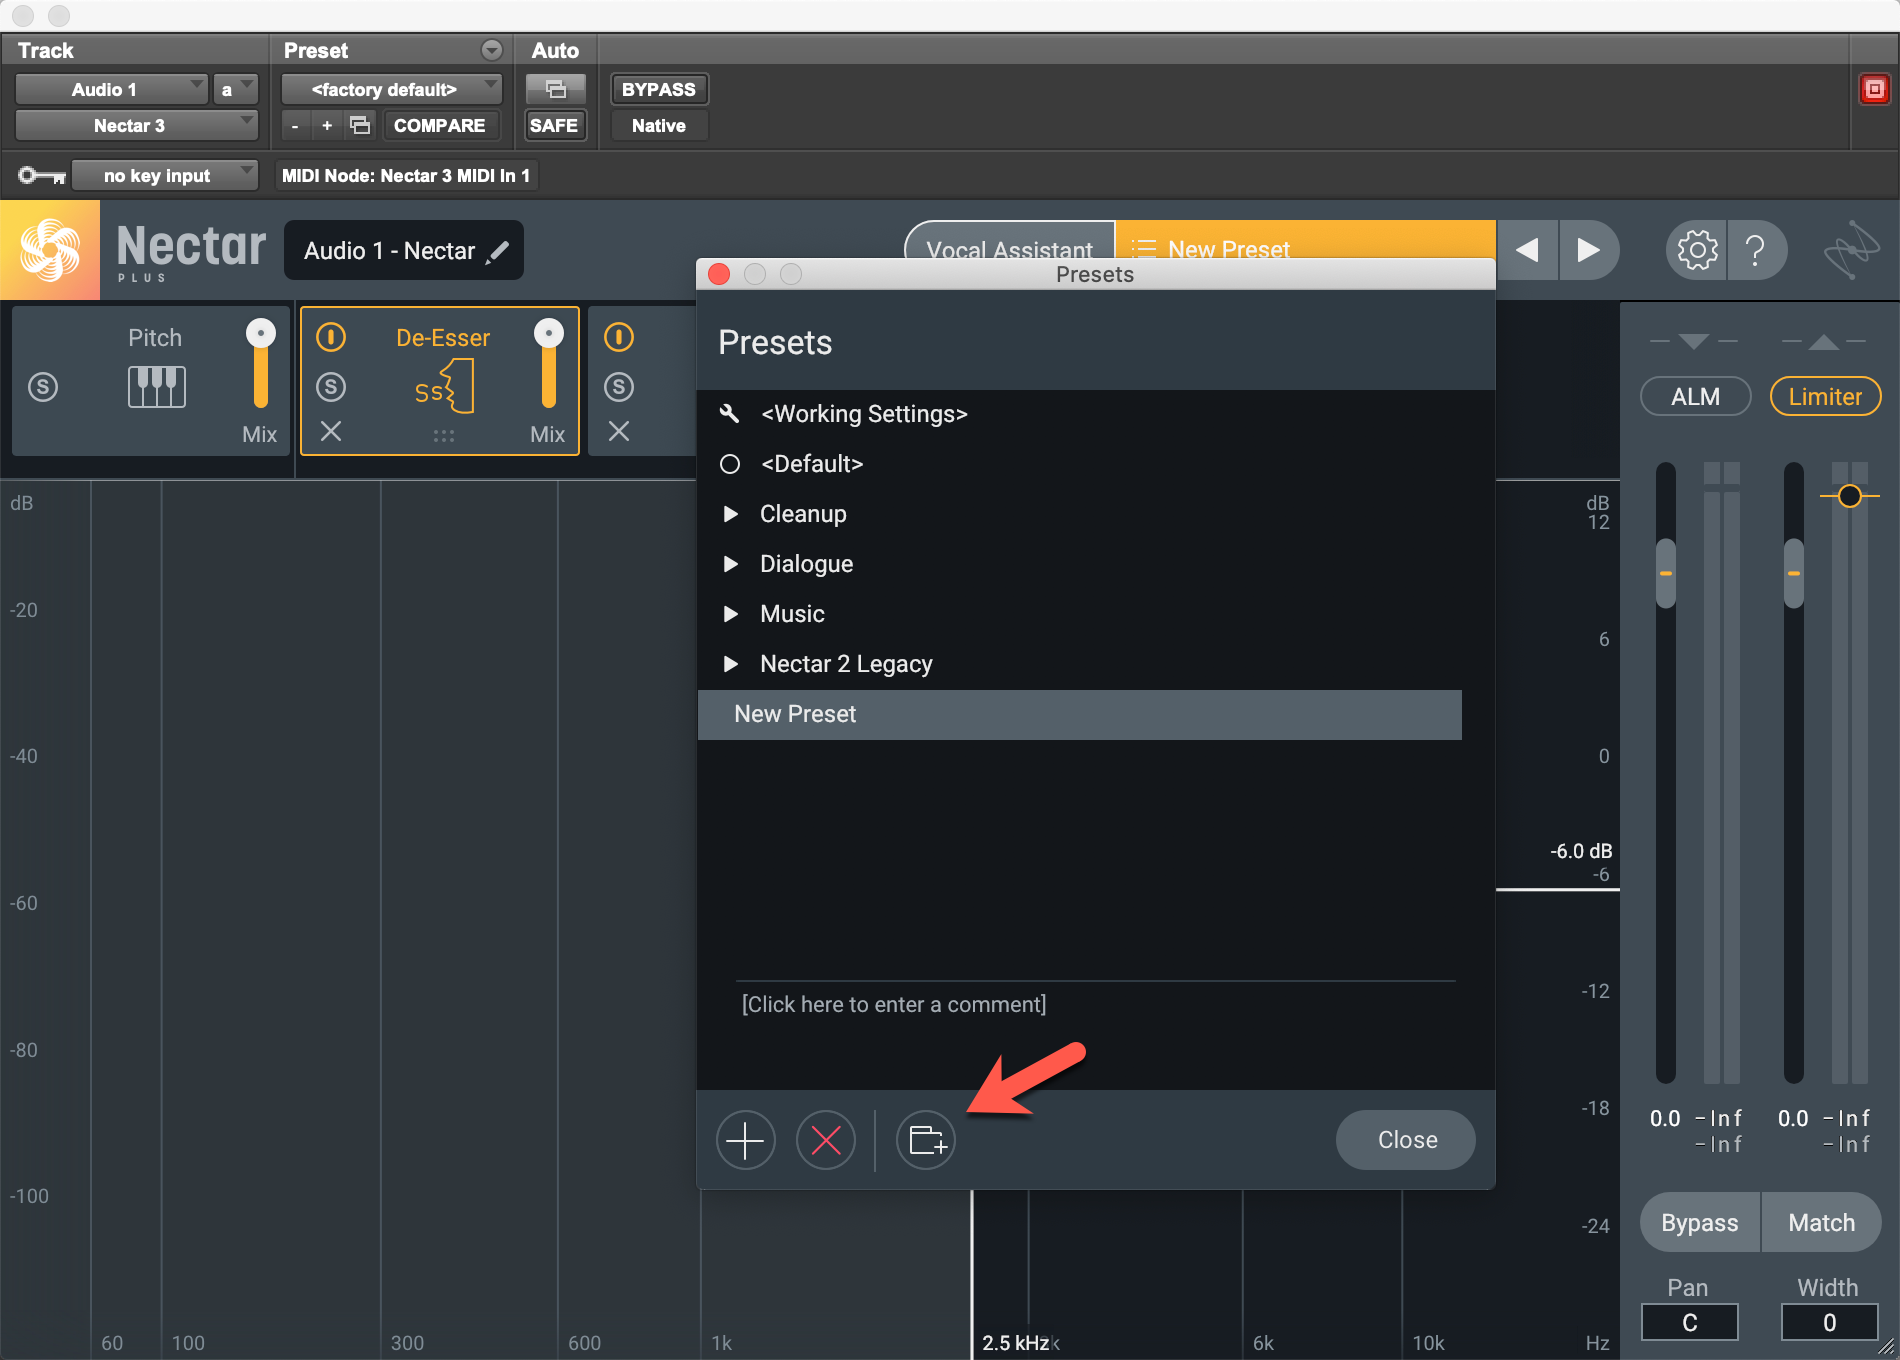Toggle the Pro Tools BYPASS button

[659, 89]
